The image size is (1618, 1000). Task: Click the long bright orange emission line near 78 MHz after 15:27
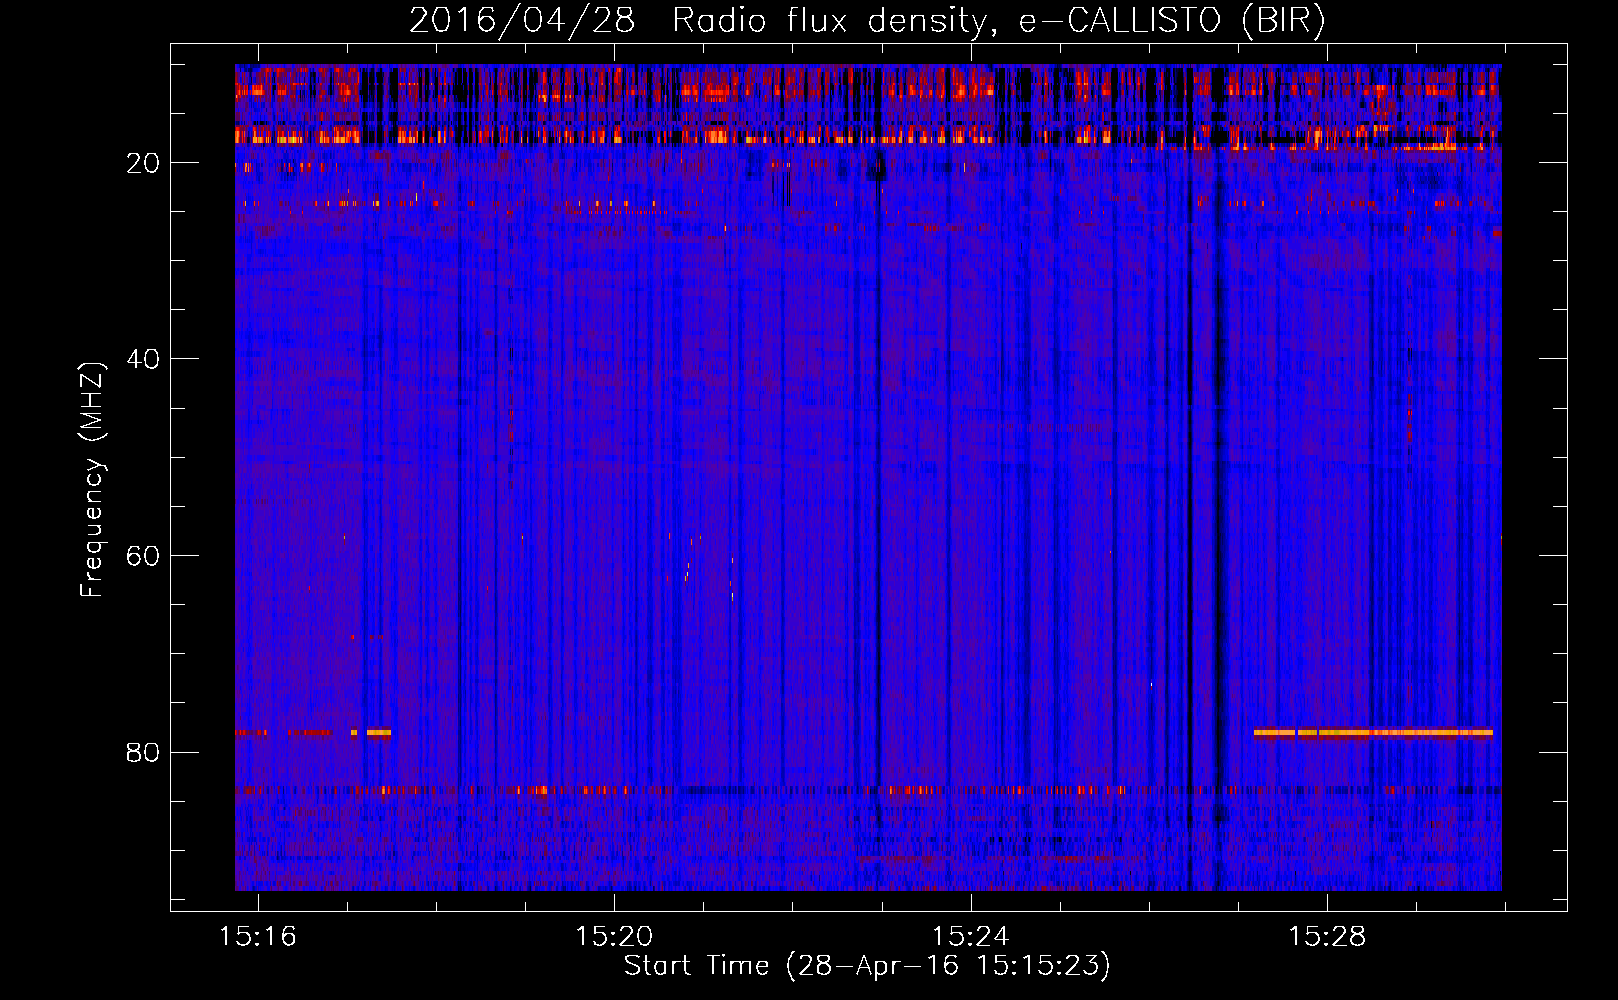(1373, 733)
